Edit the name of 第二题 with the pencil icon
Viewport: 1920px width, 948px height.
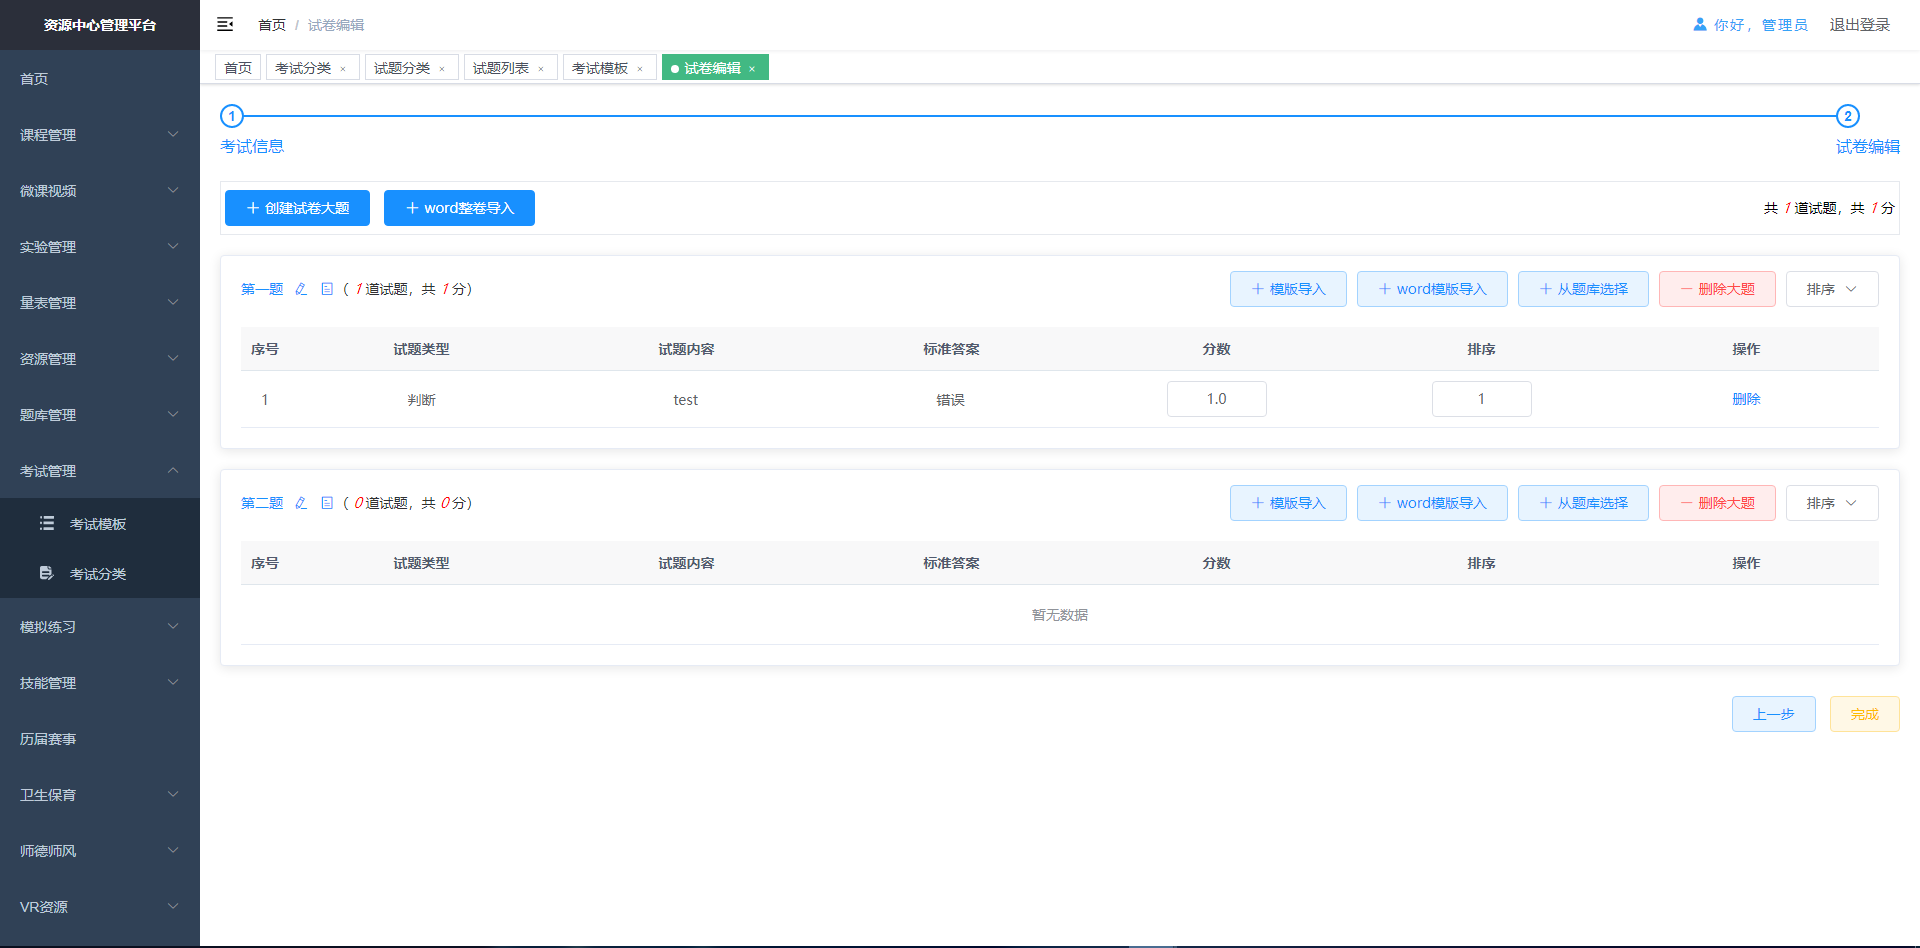click(x=301, y=503)
